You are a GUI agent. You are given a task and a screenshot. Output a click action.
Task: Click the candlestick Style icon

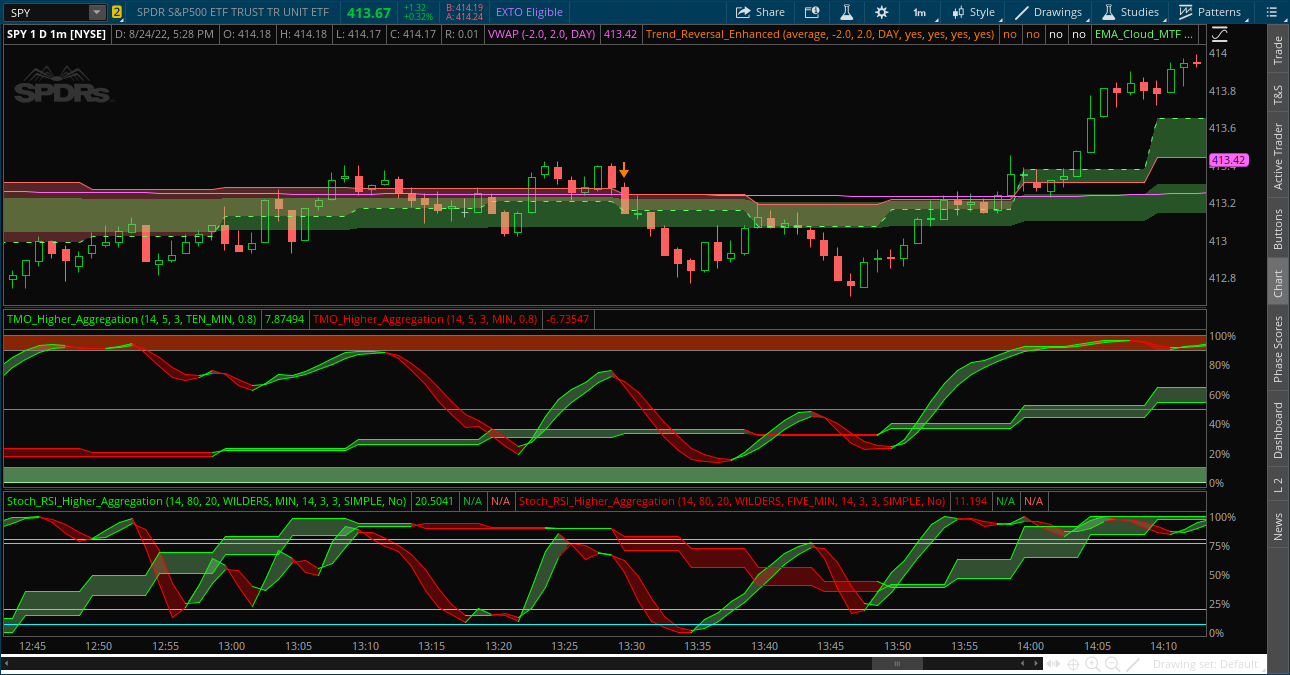[x=957, y=12]
